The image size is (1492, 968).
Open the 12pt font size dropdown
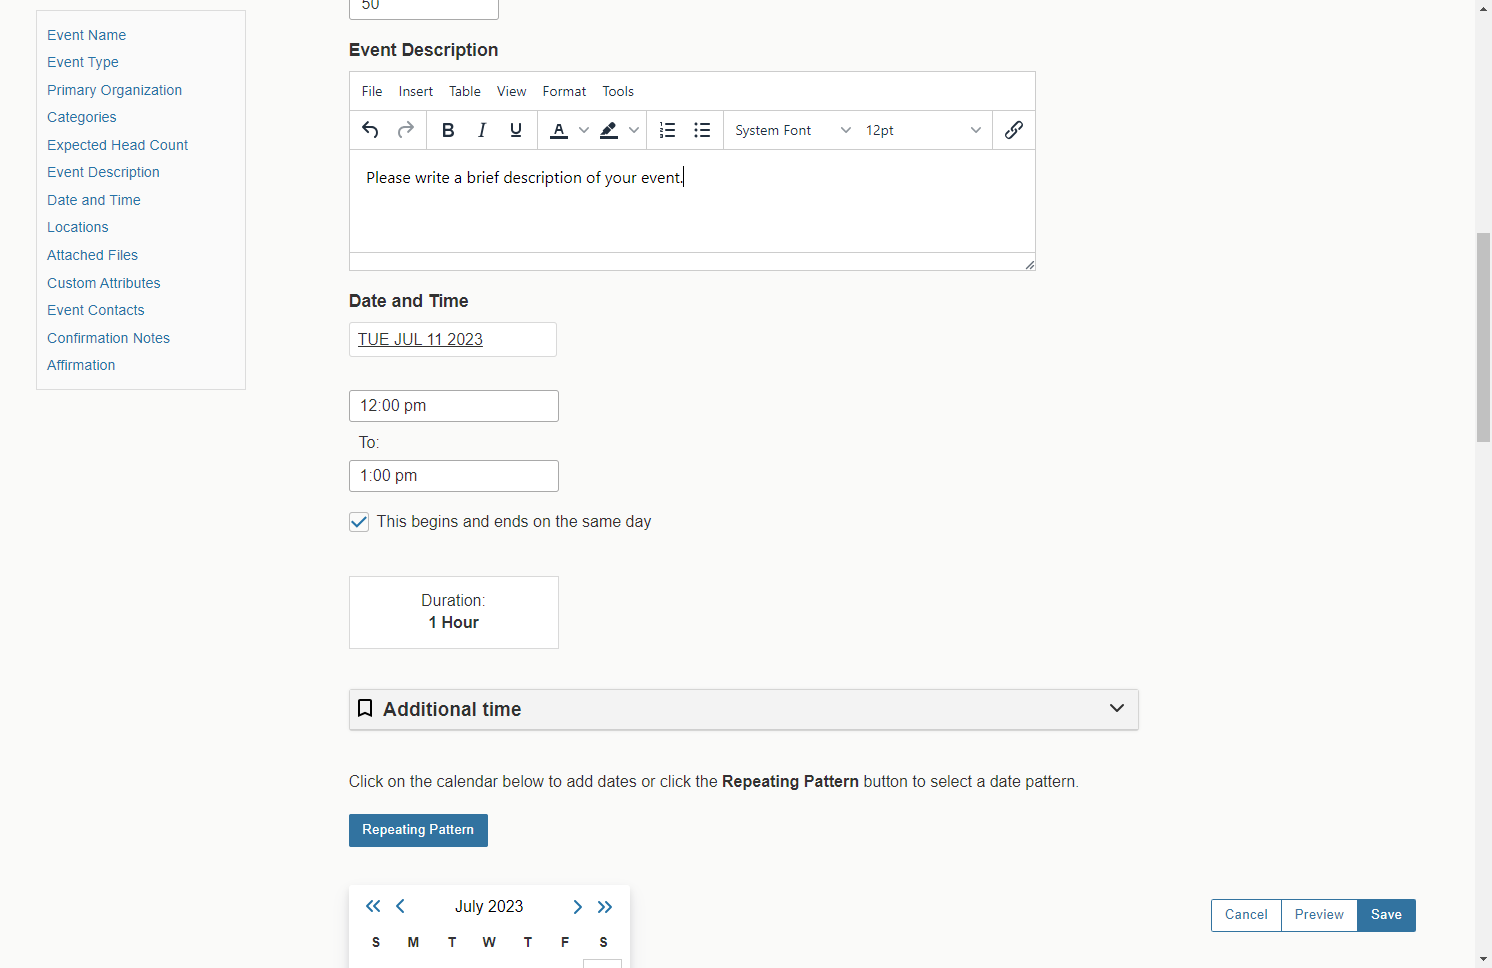[923, 130]
